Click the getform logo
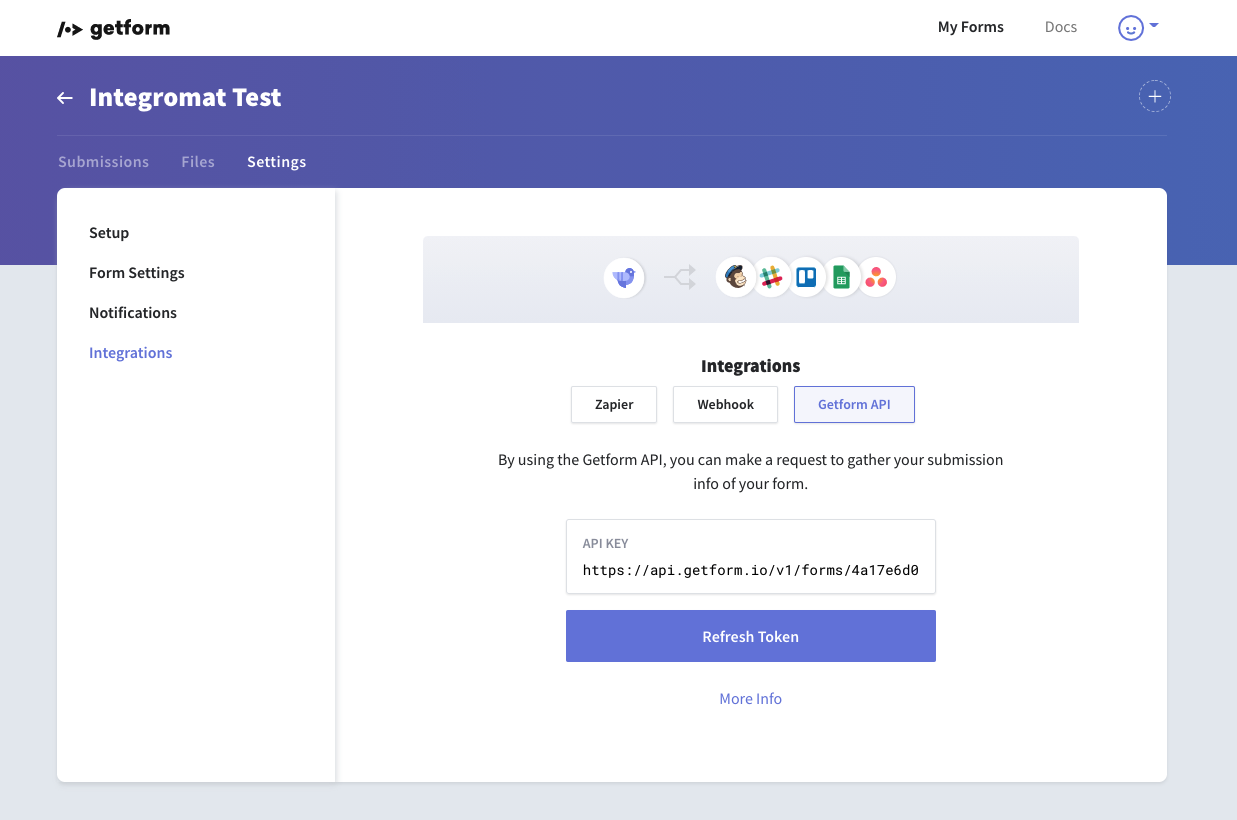 pyautogui.click(x=113, y=28)
